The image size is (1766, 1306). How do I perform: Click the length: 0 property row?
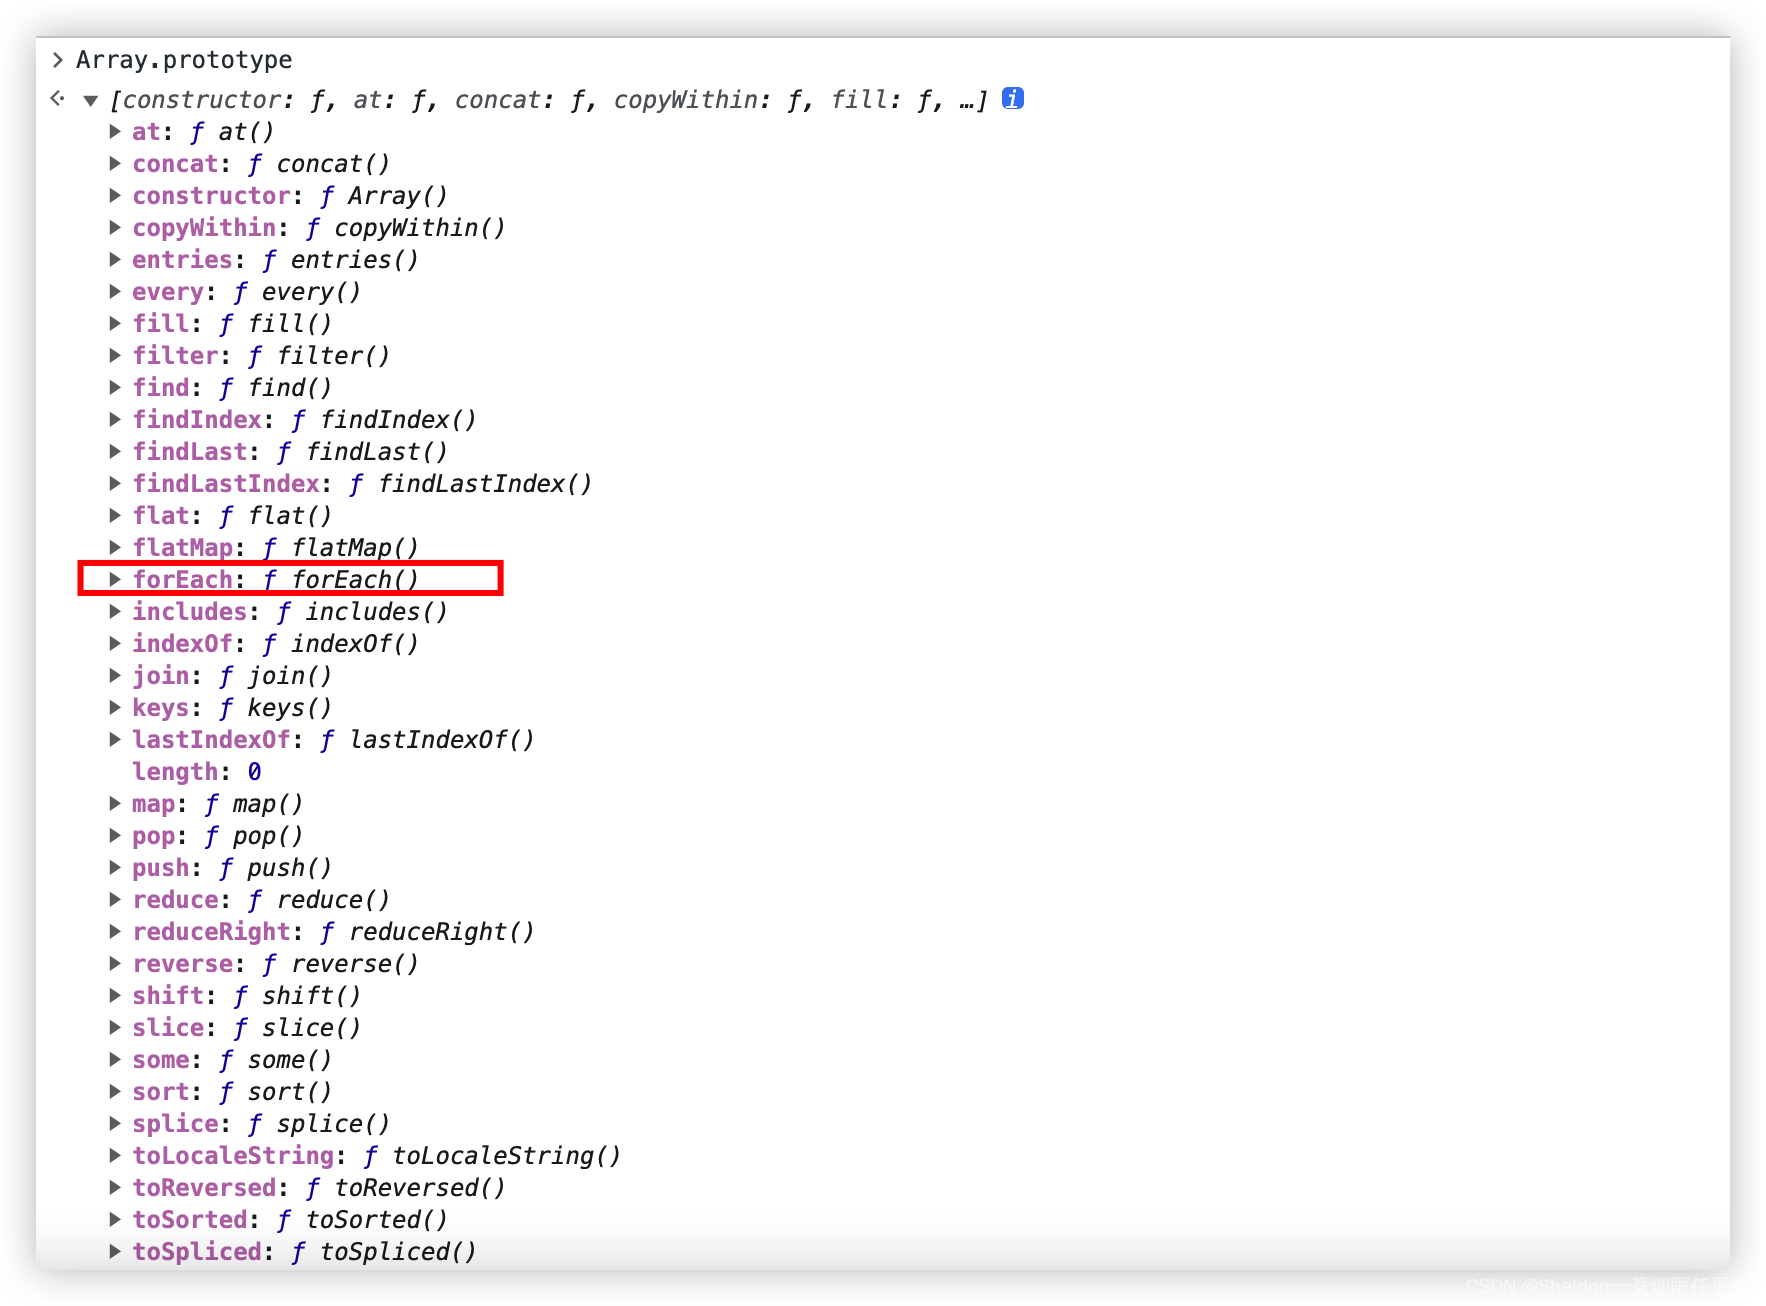point(197,771)
